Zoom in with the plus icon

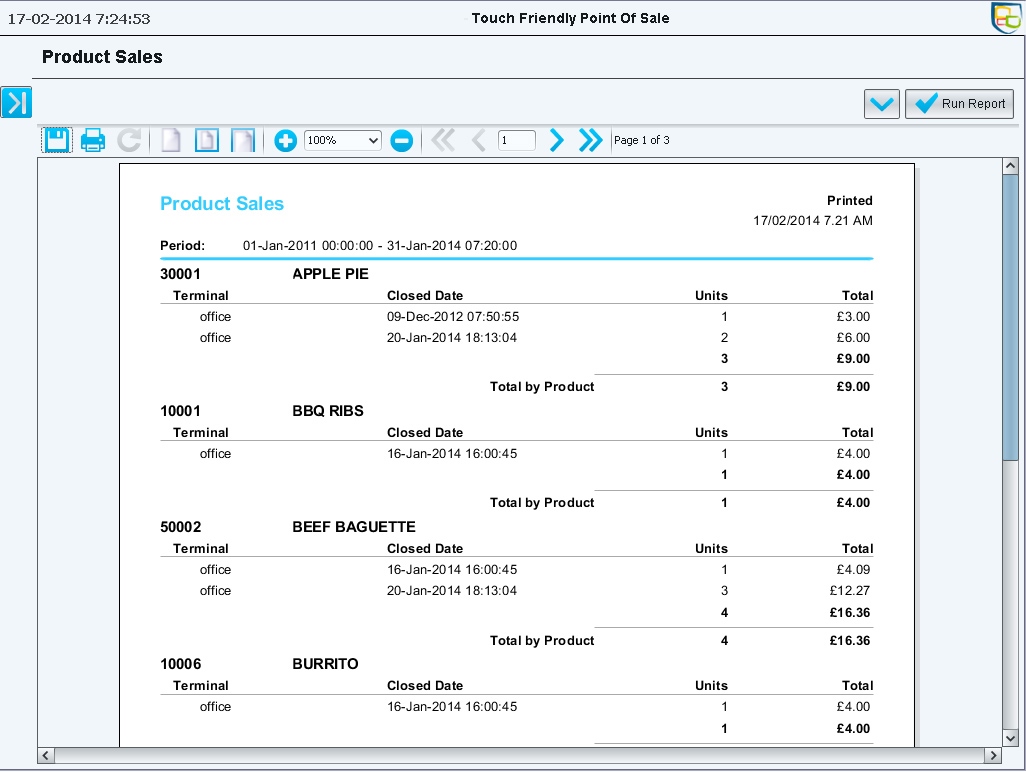pyautogui.click(x=285, y=141)
